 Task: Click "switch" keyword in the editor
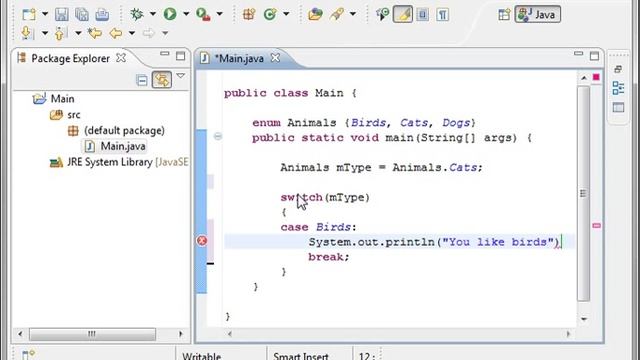(x=302, y=198)
